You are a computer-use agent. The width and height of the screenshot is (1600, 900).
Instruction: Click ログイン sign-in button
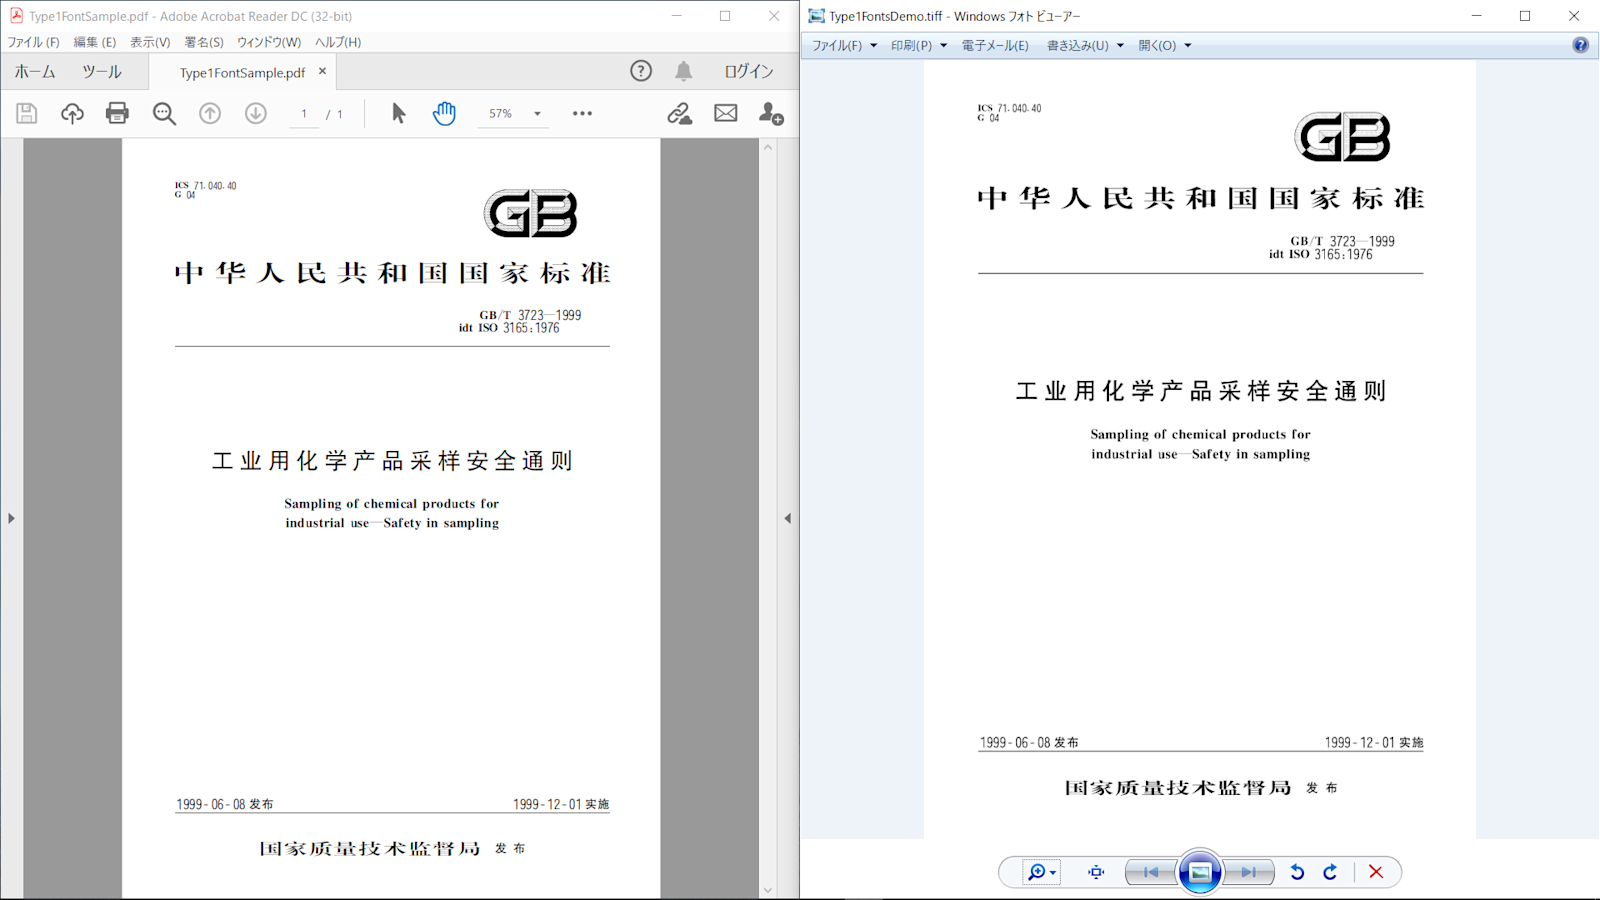click(x=749, y=71)
